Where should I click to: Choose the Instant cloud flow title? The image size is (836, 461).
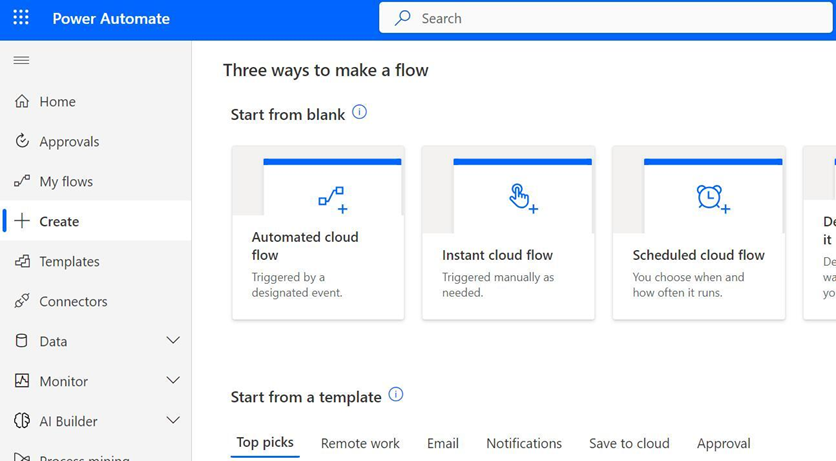pos(497,255)
